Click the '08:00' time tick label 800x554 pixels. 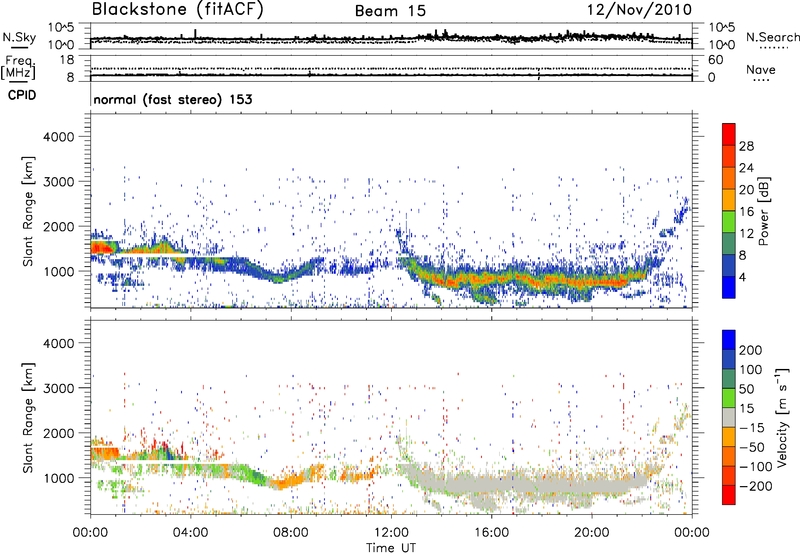click(290, 533)
